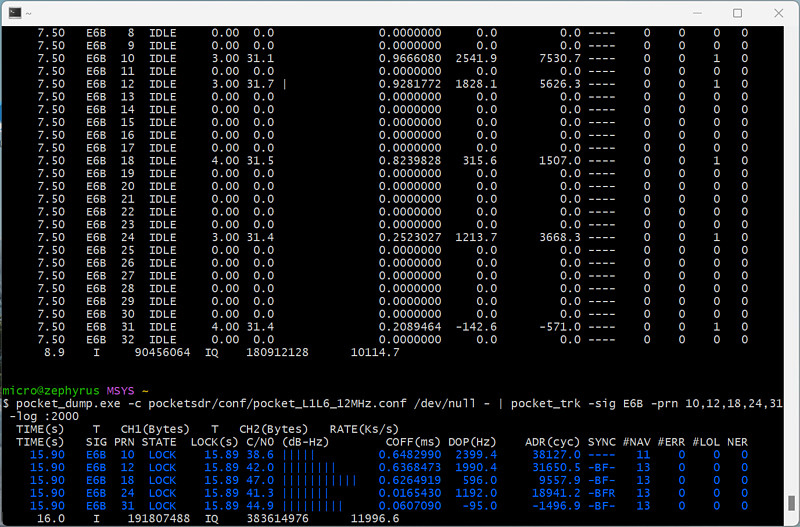Click the 38.6 signal bar for PRN 10
The width and height of the screenshot is (800, 527).
click(298, 455)
